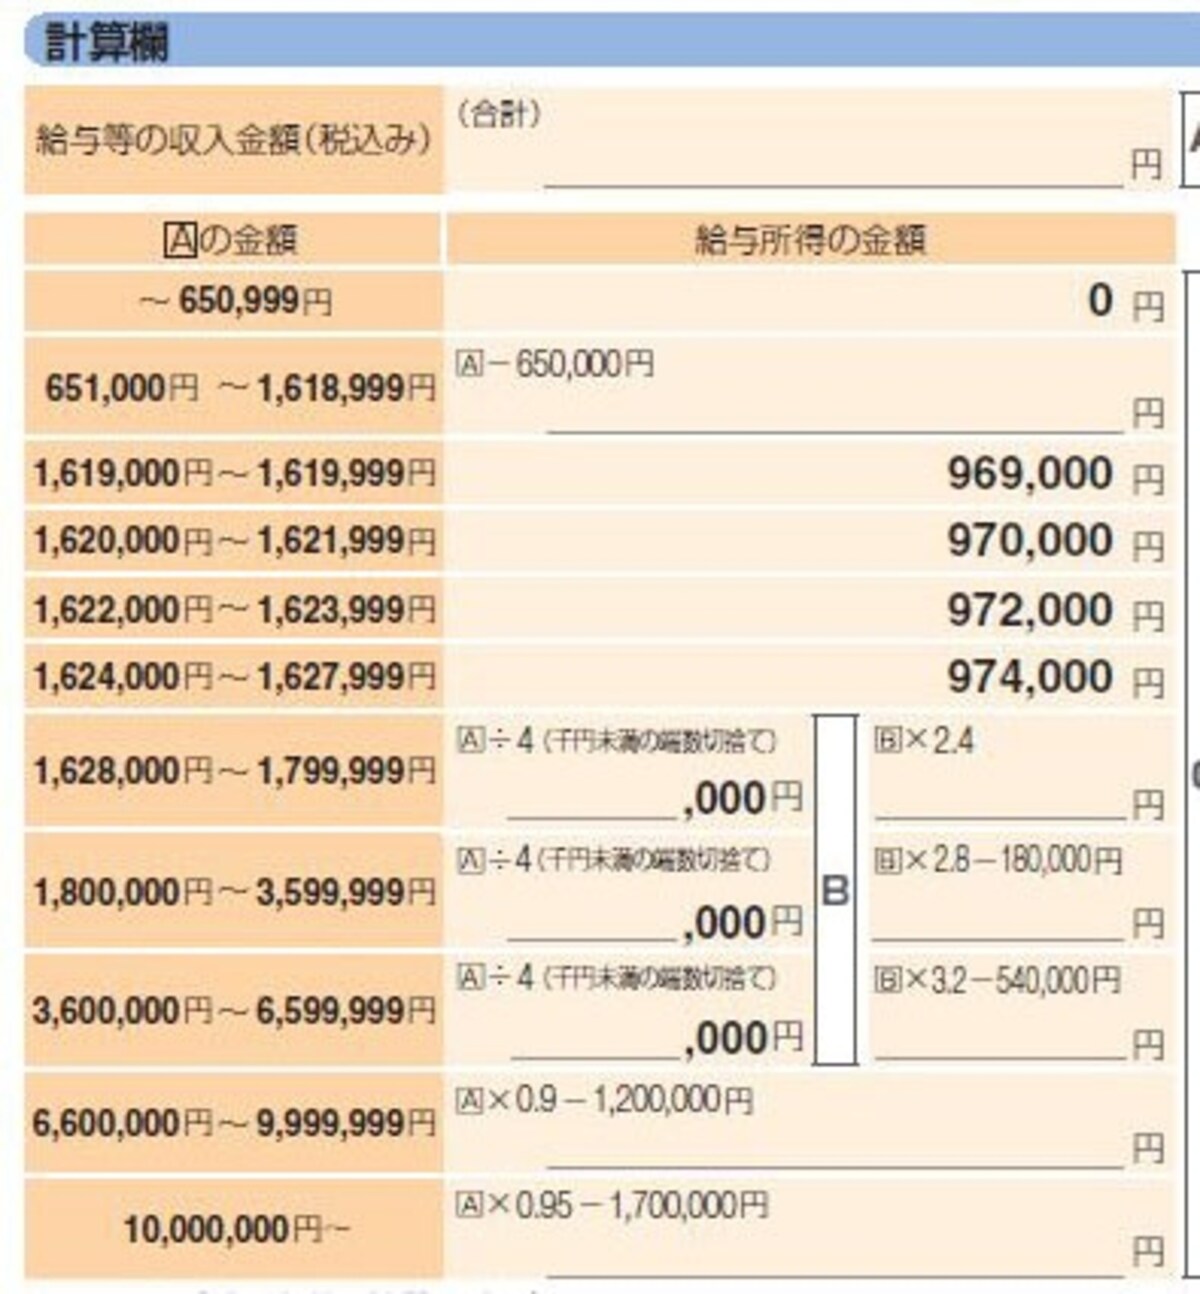Select the 1,619,000円~1,619,999円 range row
The height and width of the screenshot is (1294, 1200).
click(x=234, y=473)
